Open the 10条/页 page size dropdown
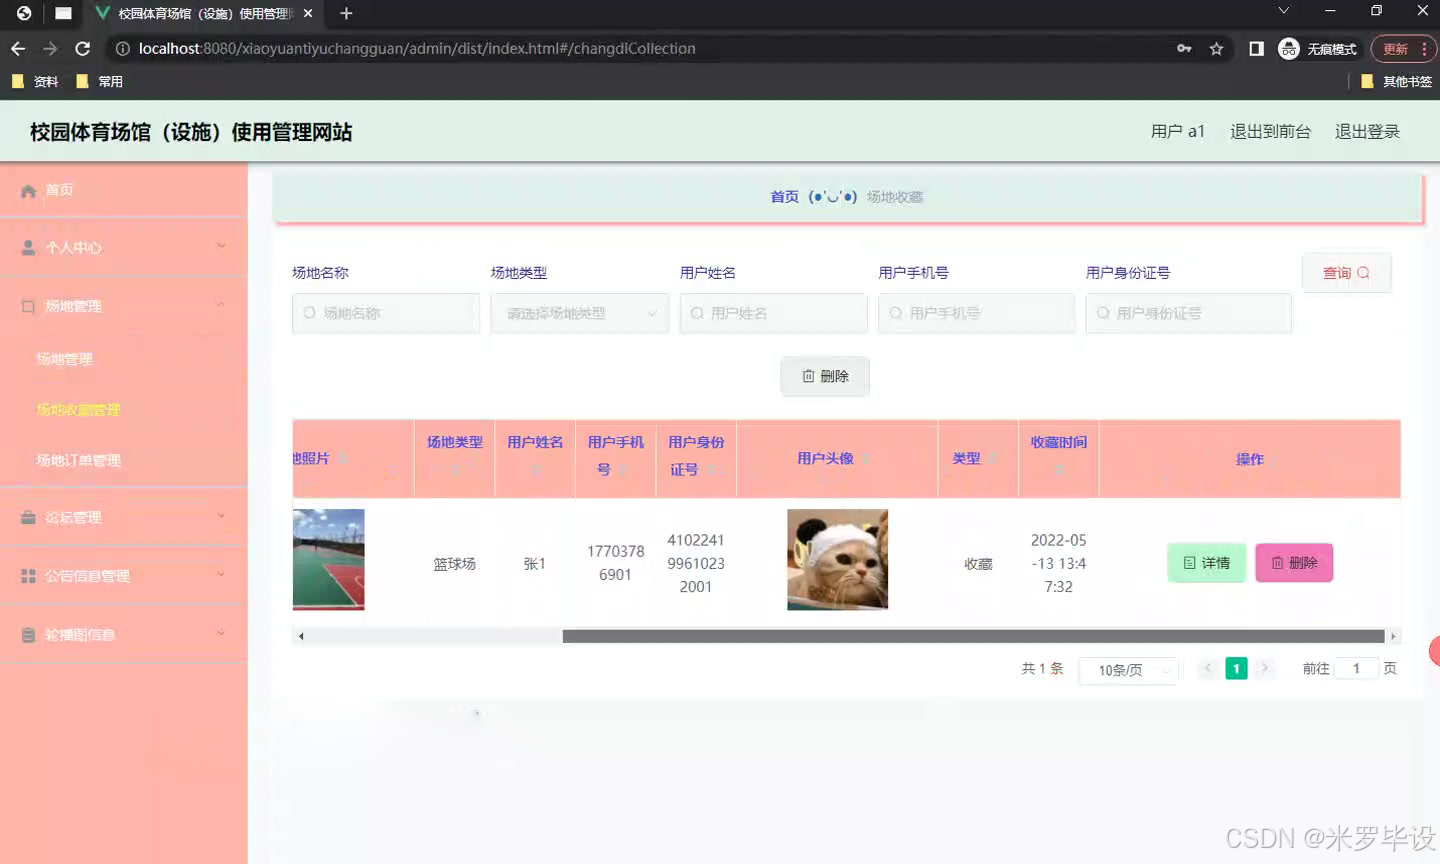1440x864 pixels. pos(1128,670)
